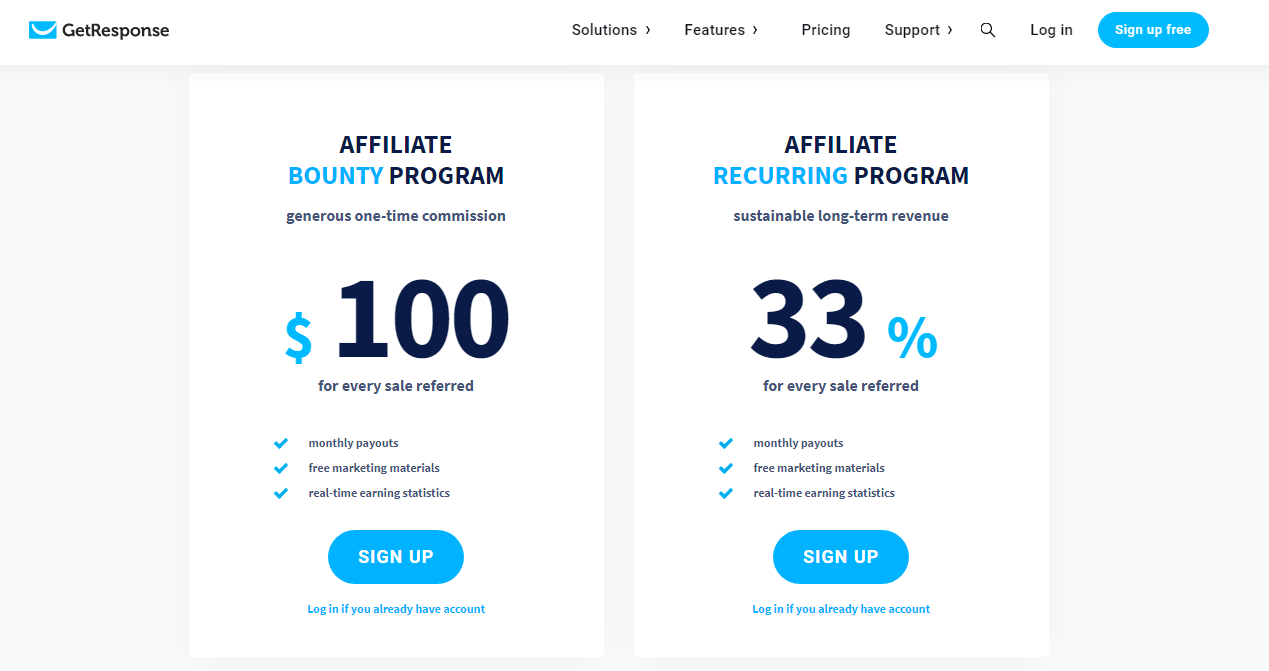Click checkmark beside Recurring monthly payouts
Image resolution: width=1269 pixels, height=671 pixels.
tap(726, 443)
